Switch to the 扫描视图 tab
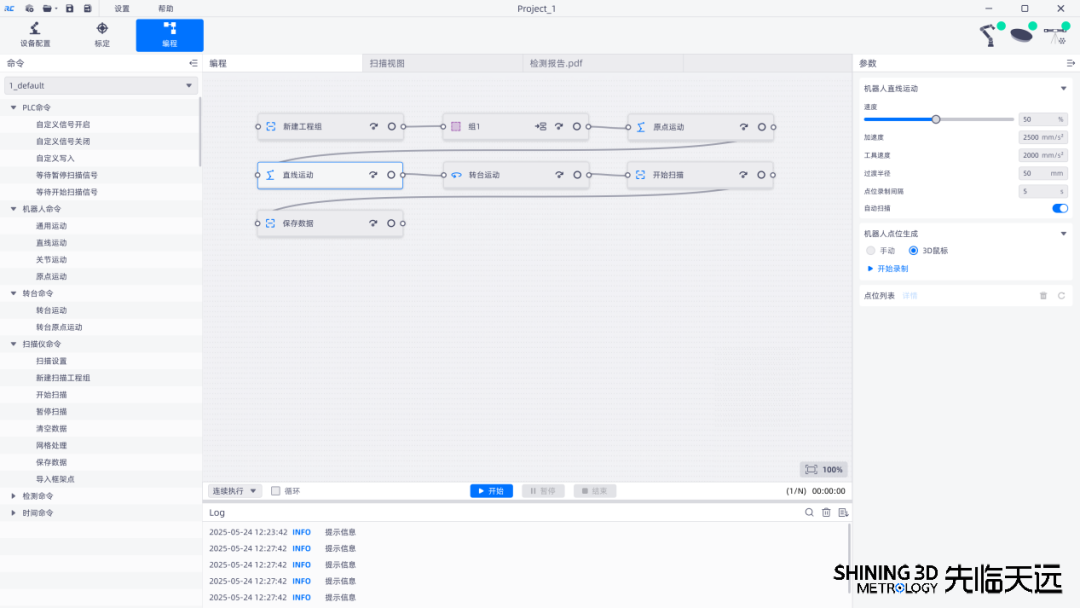1080x608 pixels. (x=387, y=63)
